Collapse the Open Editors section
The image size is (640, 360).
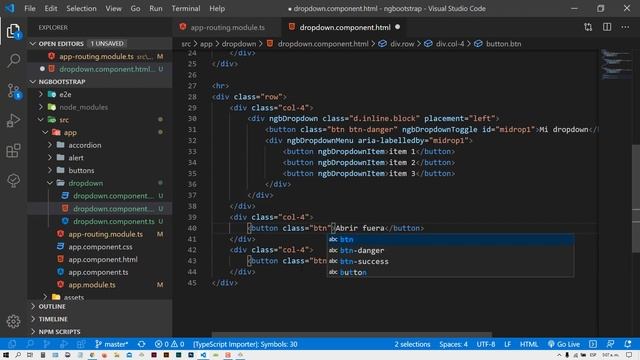(x=100, y=43)
